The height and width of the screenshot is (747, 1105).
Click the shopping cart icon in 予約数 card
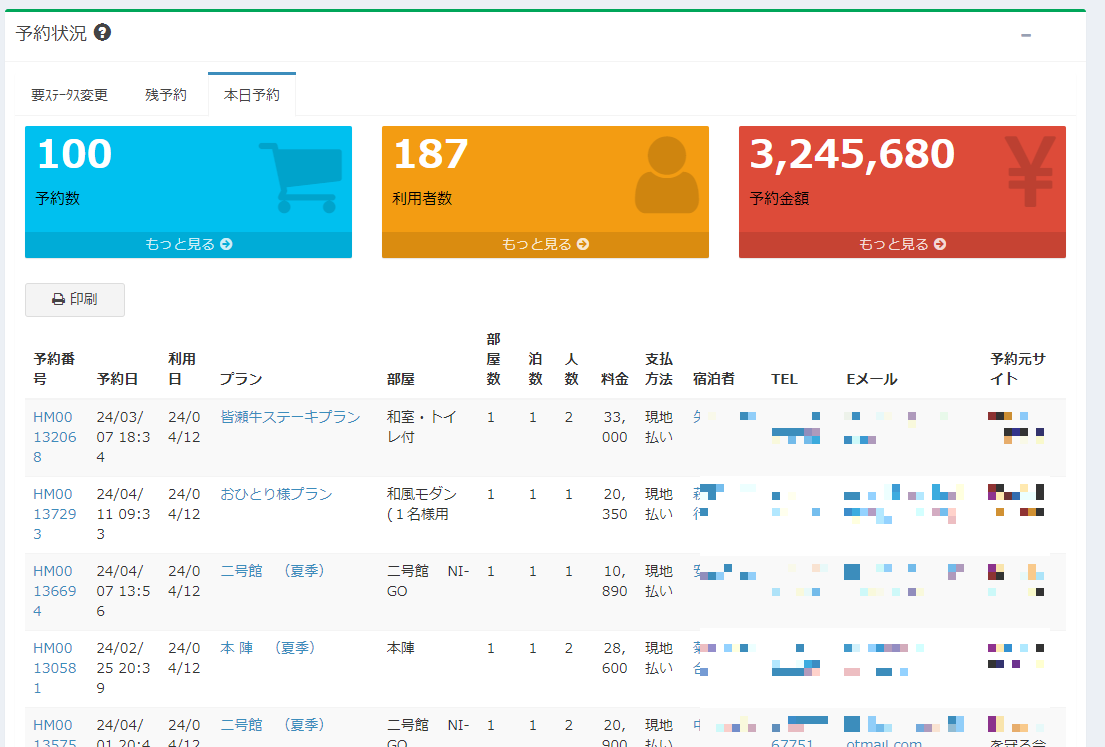[x=300, y=178]
